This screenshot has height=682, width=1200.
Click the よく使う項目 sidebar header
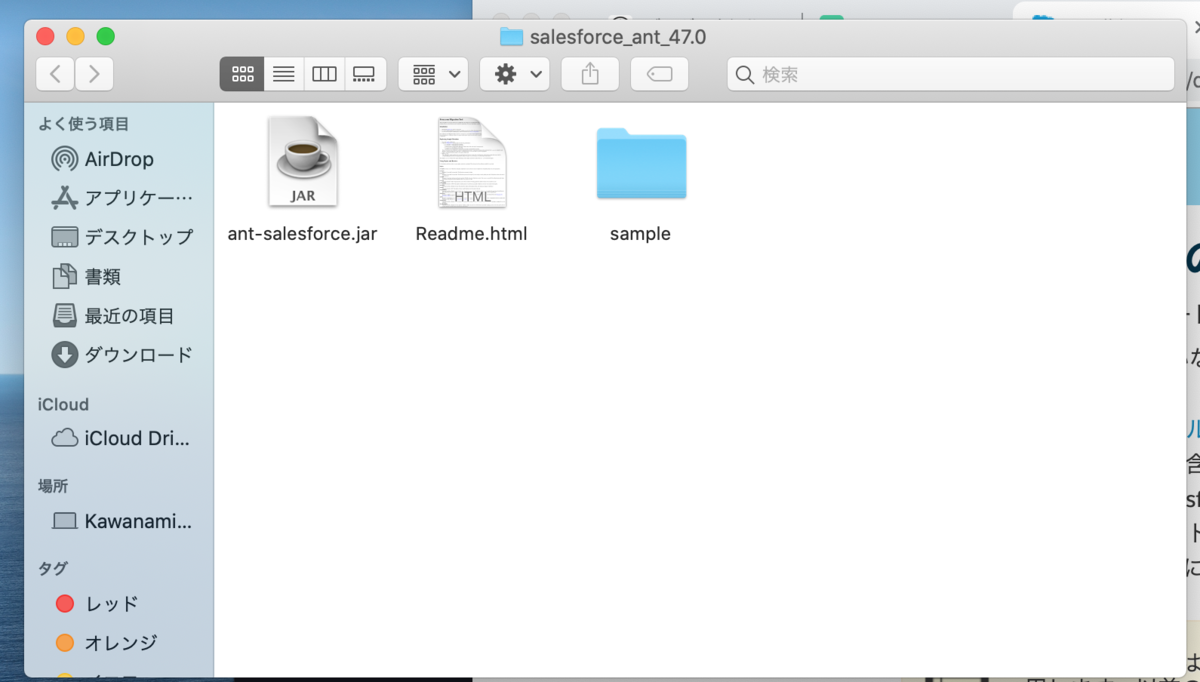(84, 124)
